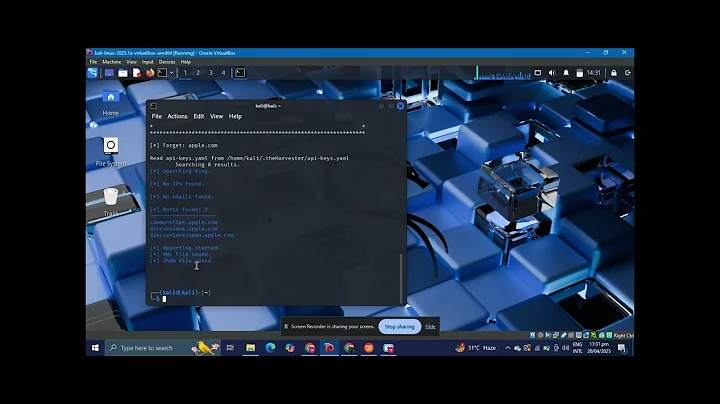Click the Windows taskbar date and time
The image size is (720, 404).
pos(599,348)
